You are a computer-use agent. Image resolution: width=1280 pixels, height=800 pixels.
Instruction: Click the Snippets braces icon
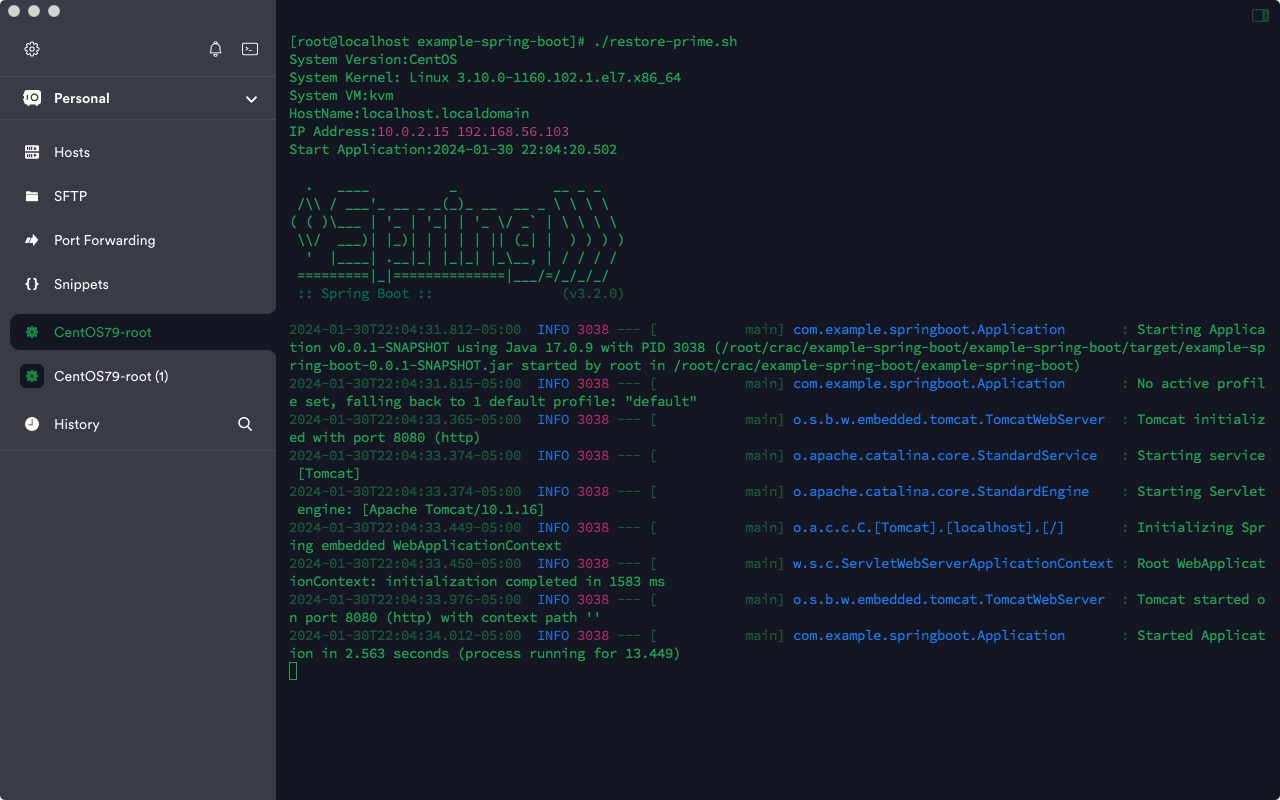coord(32,284)
